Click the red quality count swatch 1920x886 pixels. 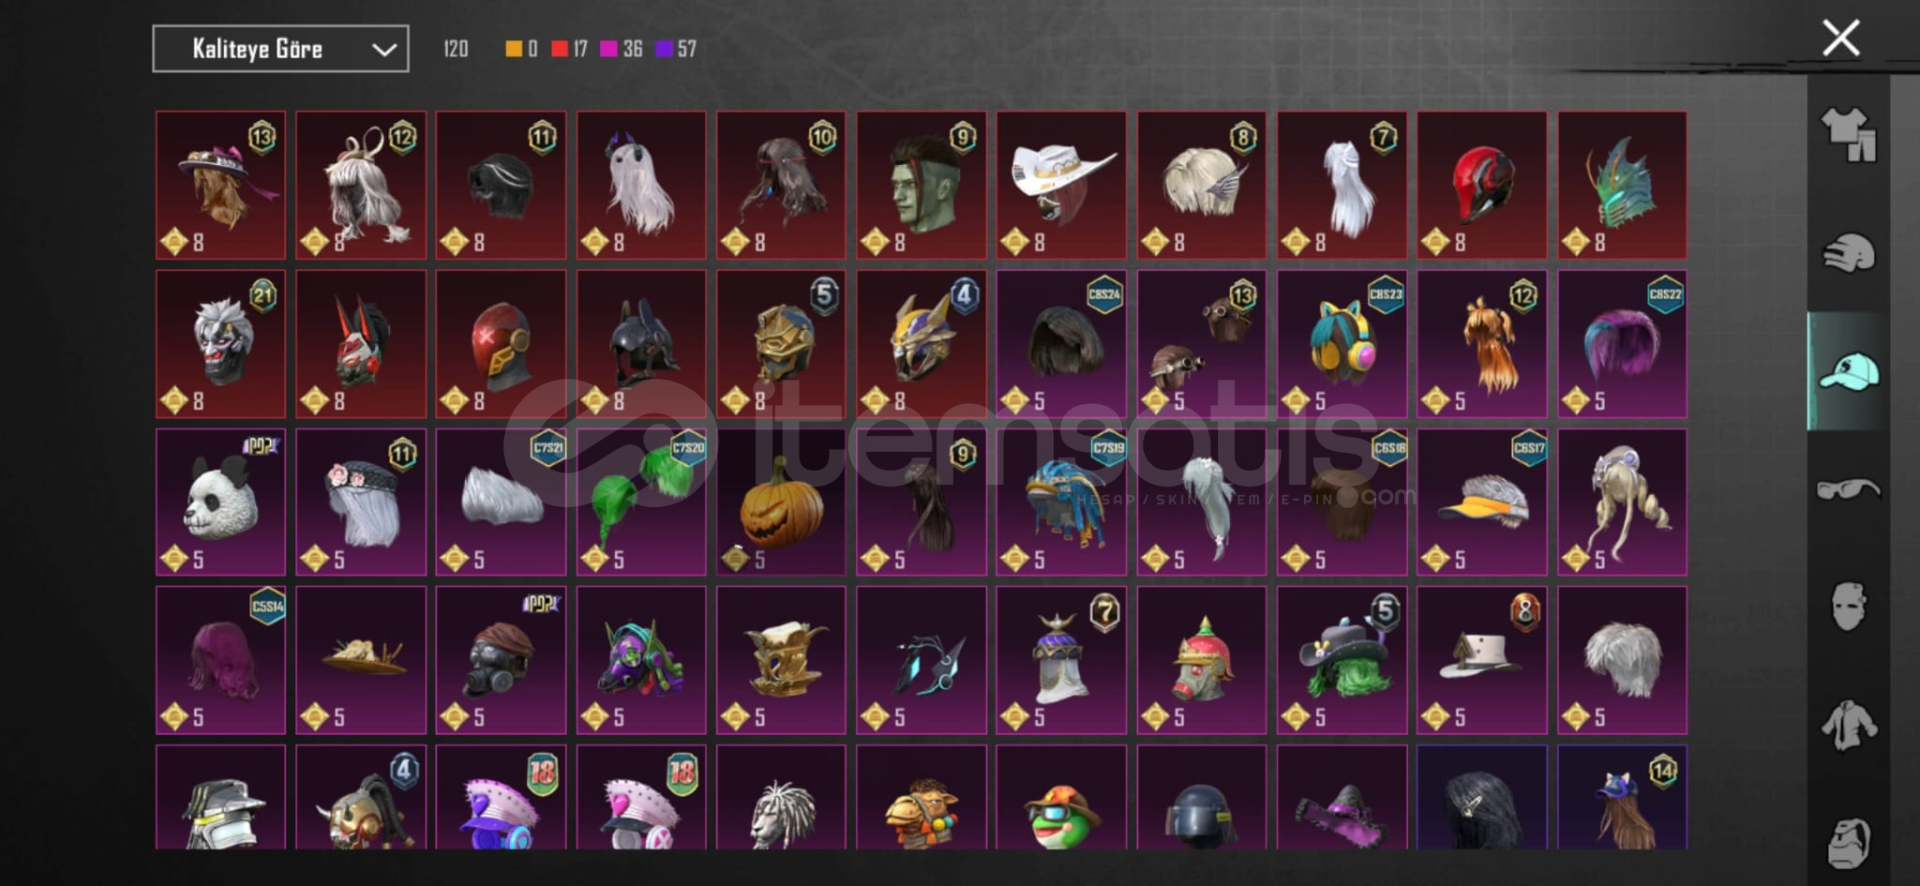560,49
